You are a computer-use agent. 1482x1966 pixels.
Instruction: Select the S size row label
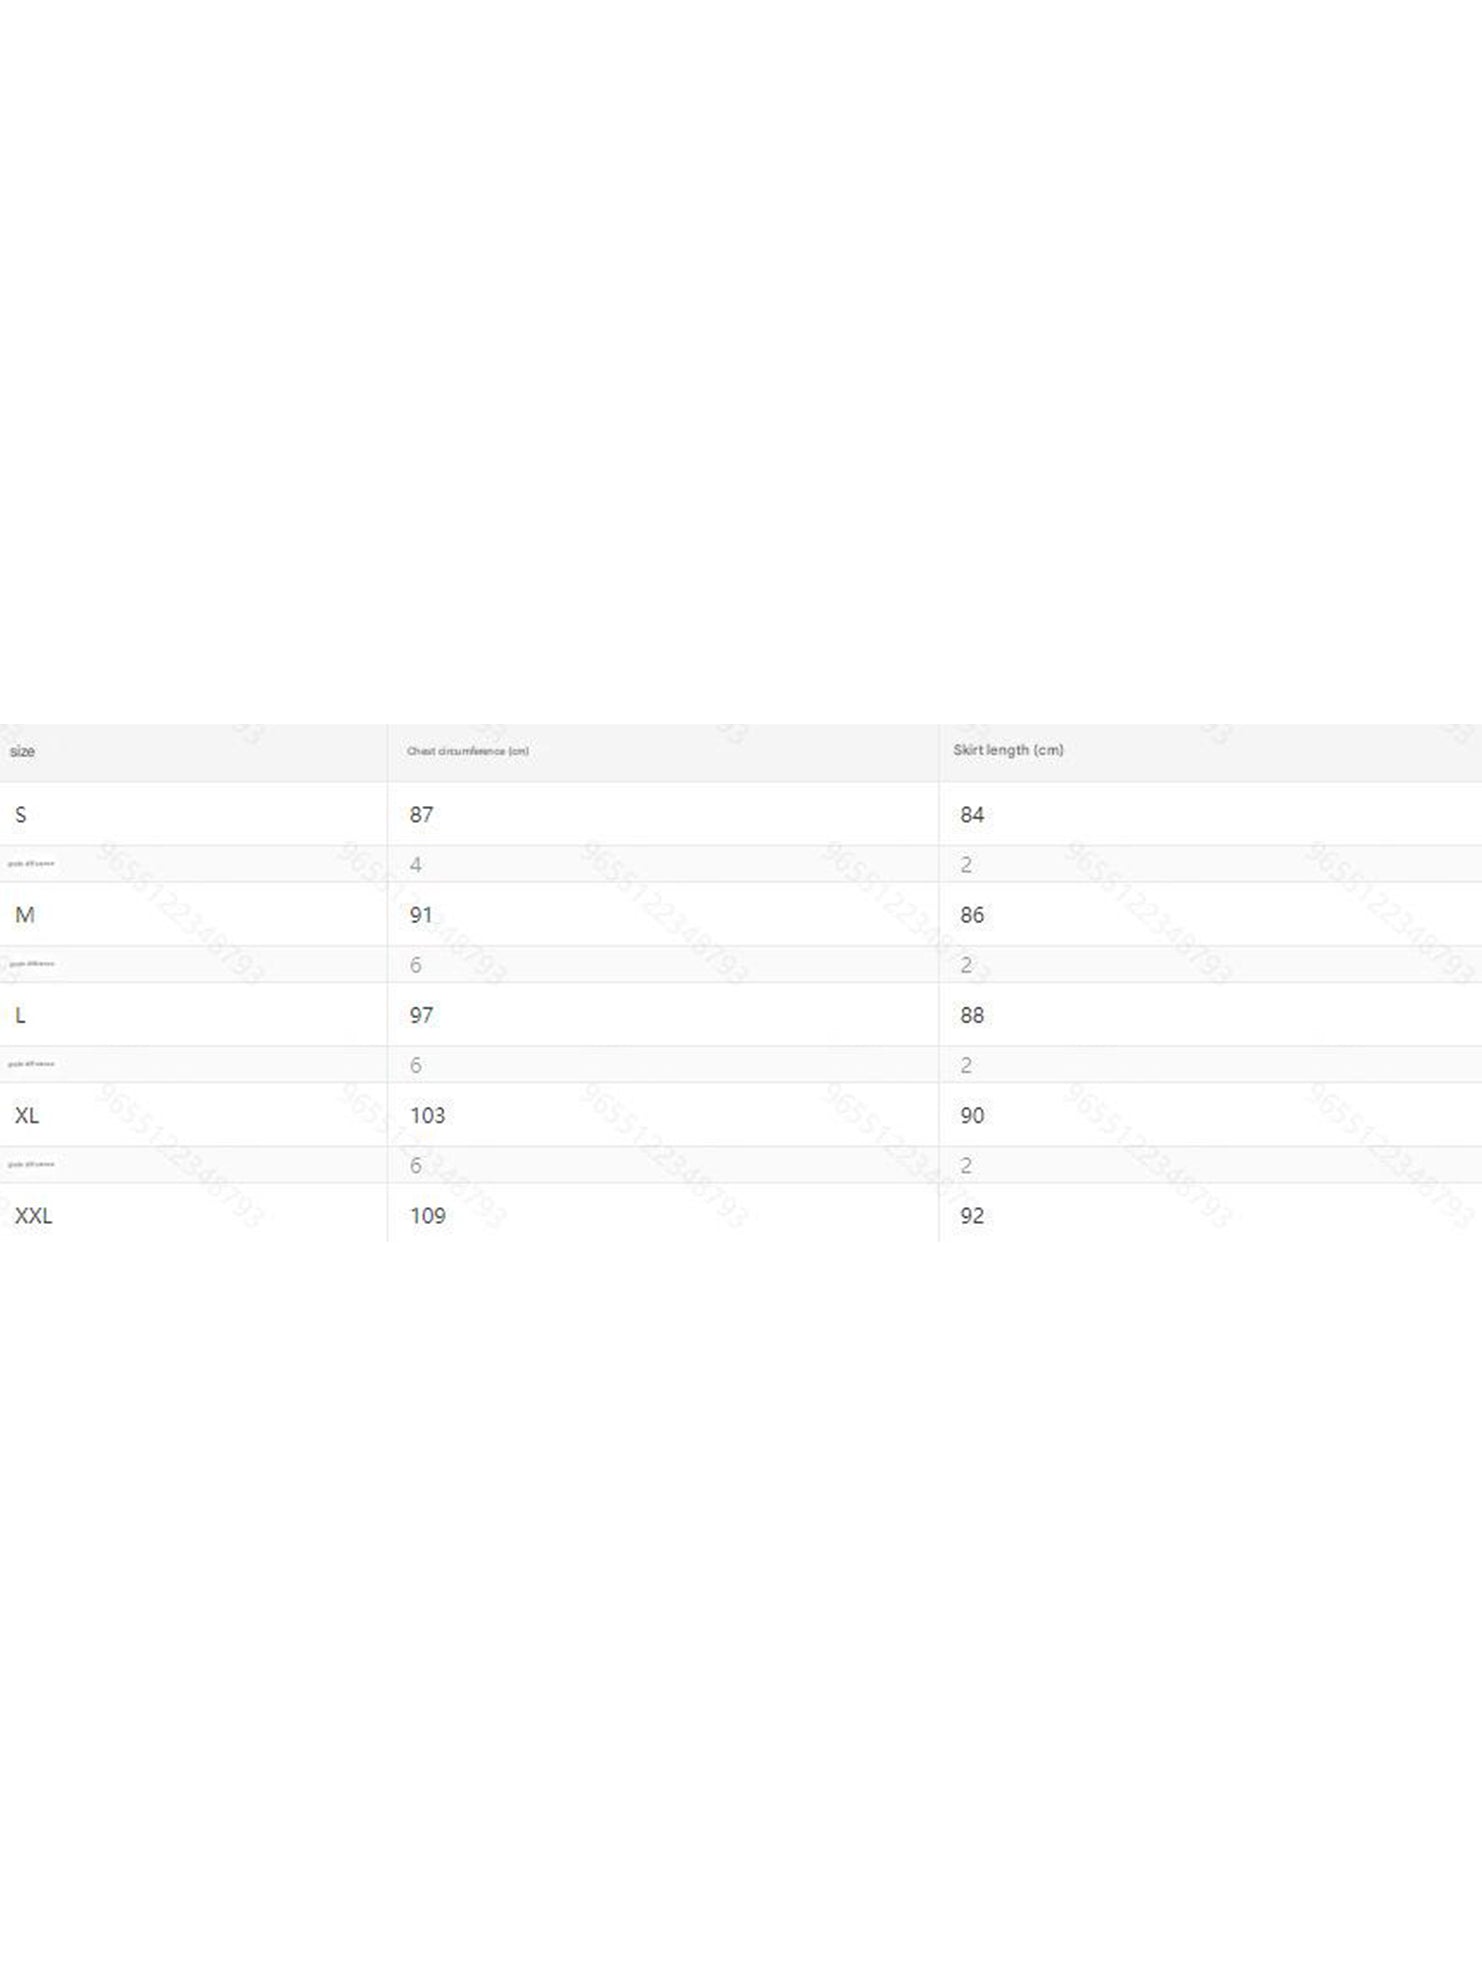(20, 815)
